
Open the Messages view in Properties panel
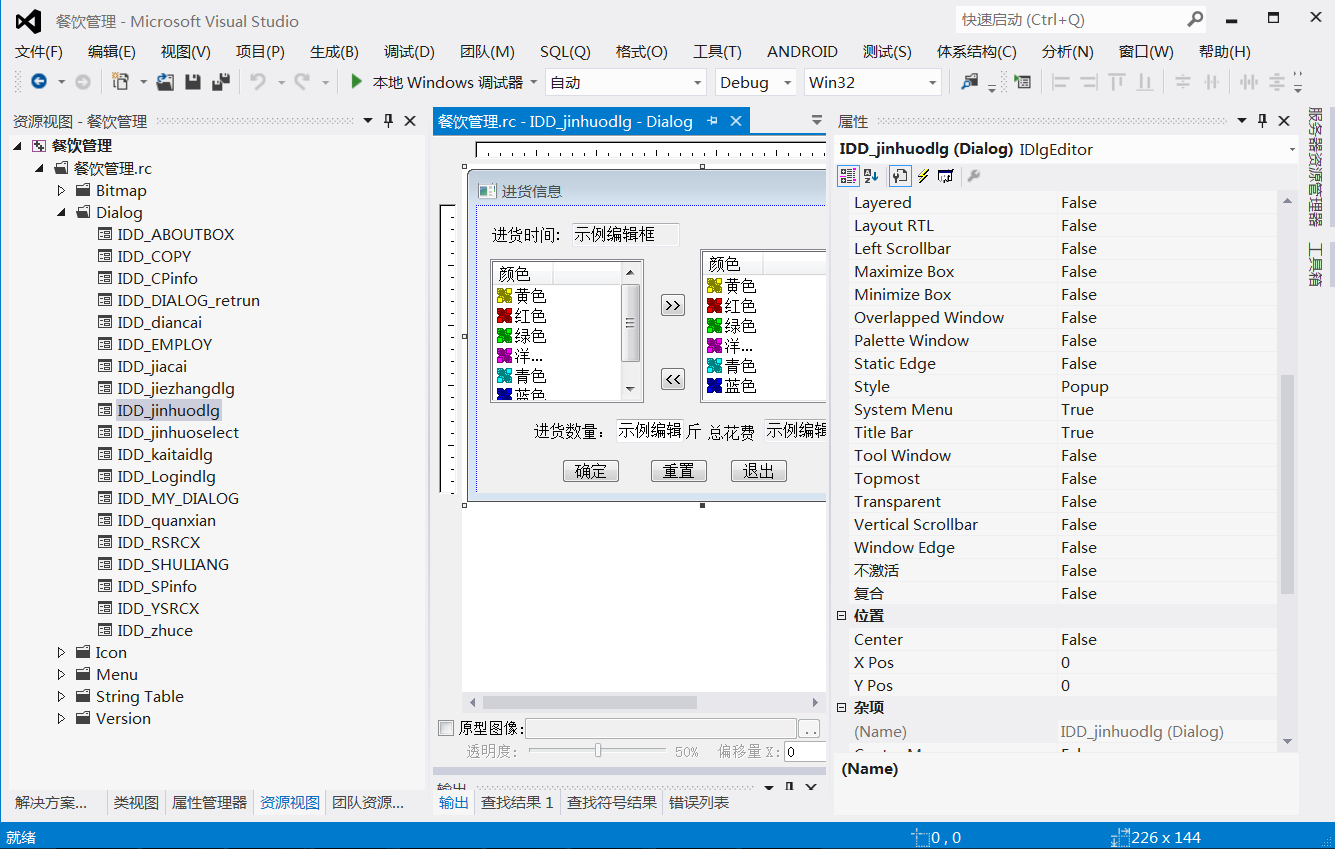coord(945,175)
